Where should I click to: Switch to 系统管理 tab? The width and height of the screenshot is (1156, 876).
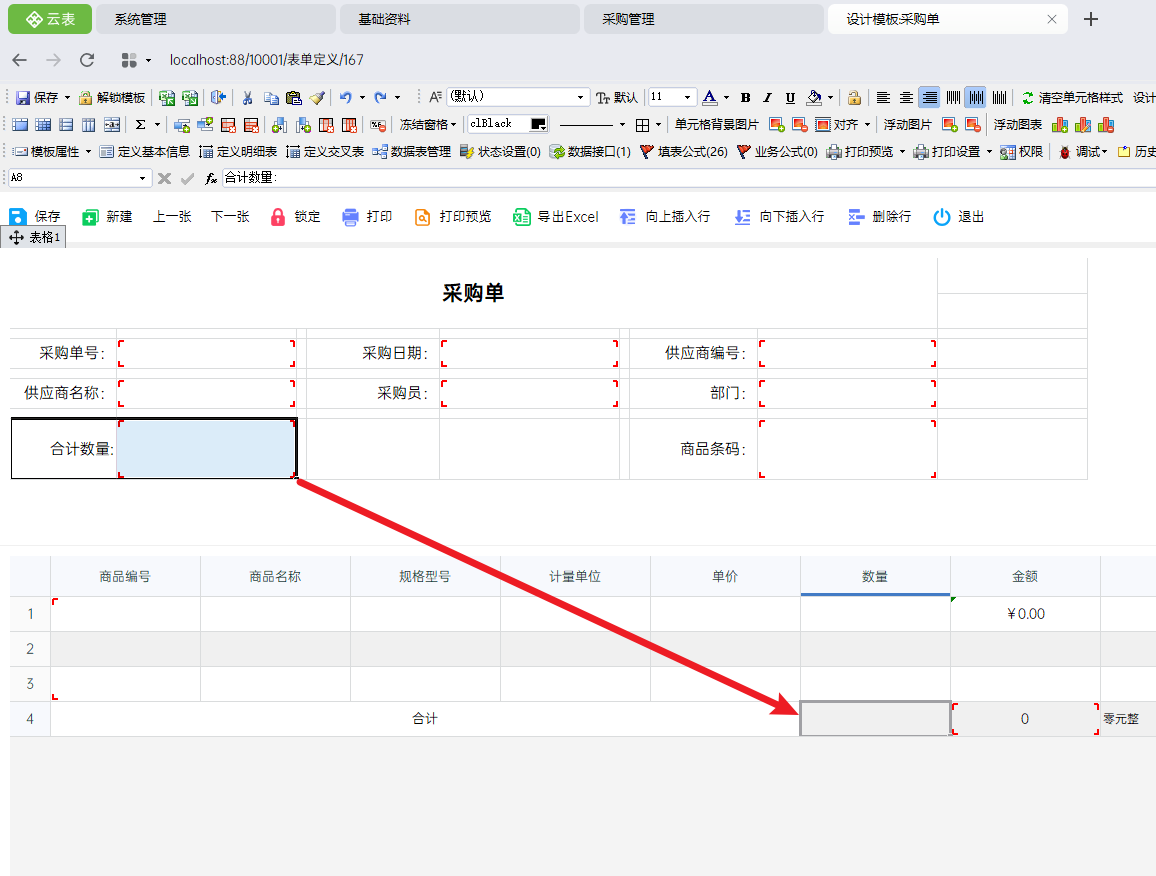click(215, 19)
